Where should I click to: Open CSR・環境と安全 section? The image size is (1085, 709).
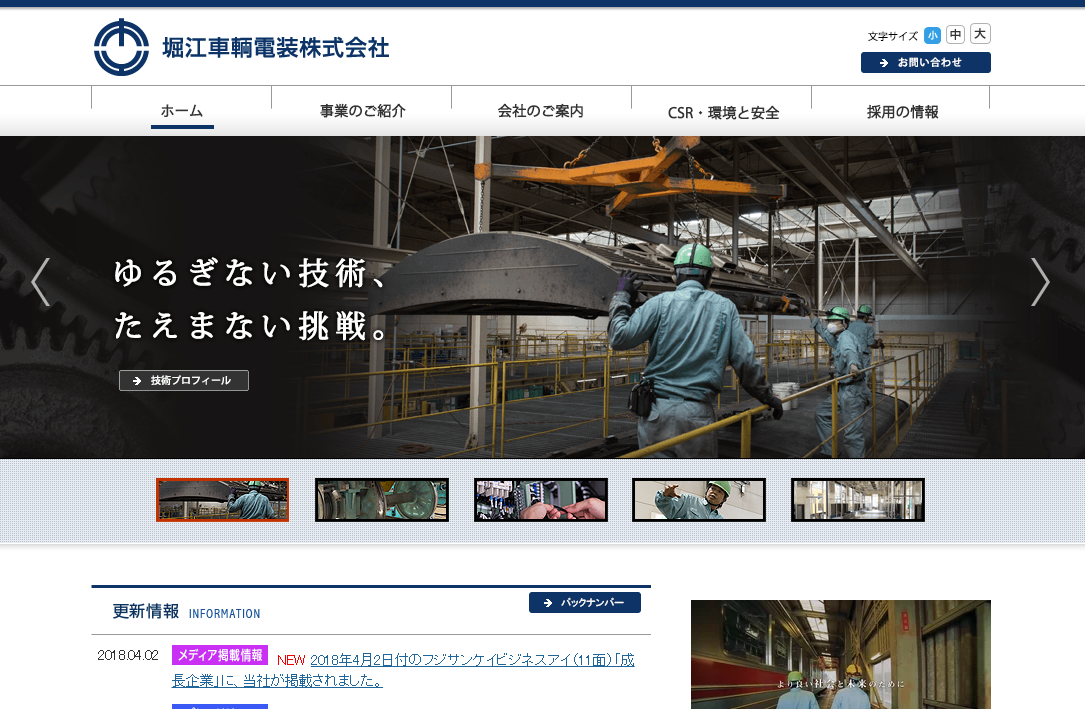tap(722, 112)
